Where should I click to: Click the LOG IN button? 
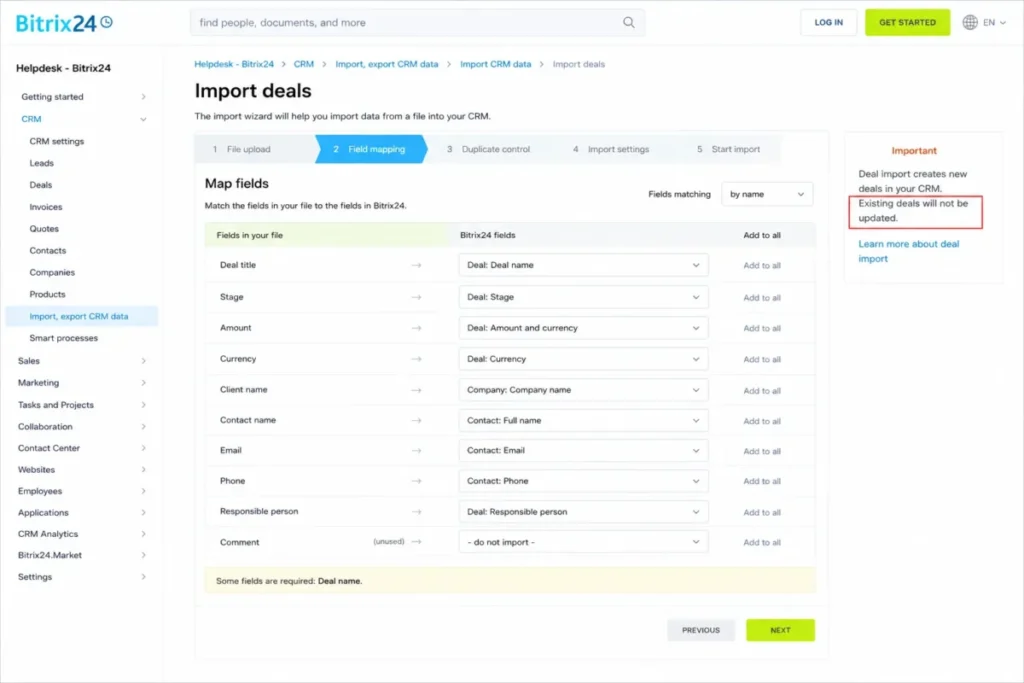pyautogui.click(x=828, y=22)
